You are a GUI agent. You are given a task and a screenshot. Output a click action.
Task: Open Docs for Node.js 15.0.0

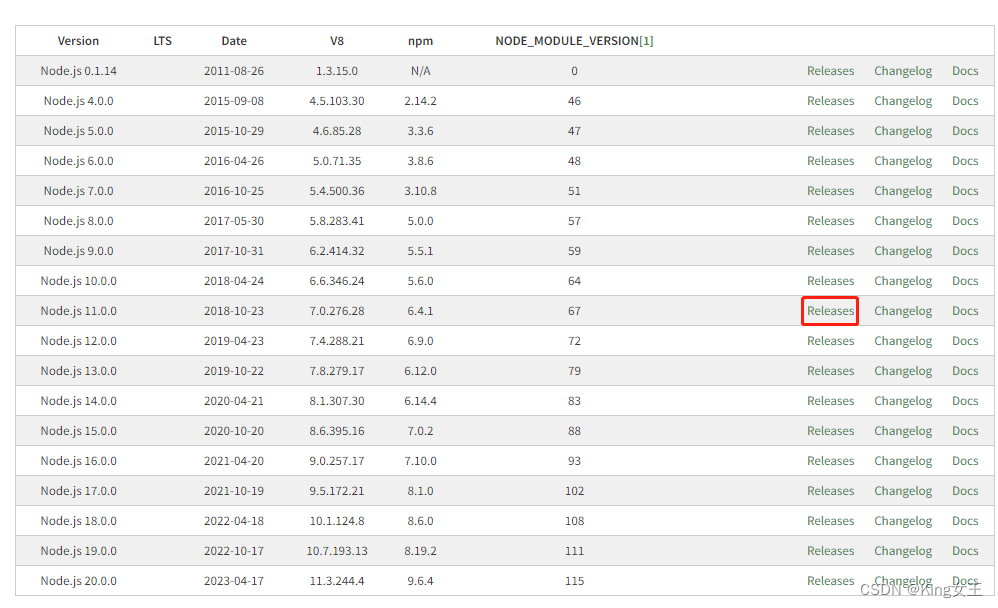coord(965,430)
